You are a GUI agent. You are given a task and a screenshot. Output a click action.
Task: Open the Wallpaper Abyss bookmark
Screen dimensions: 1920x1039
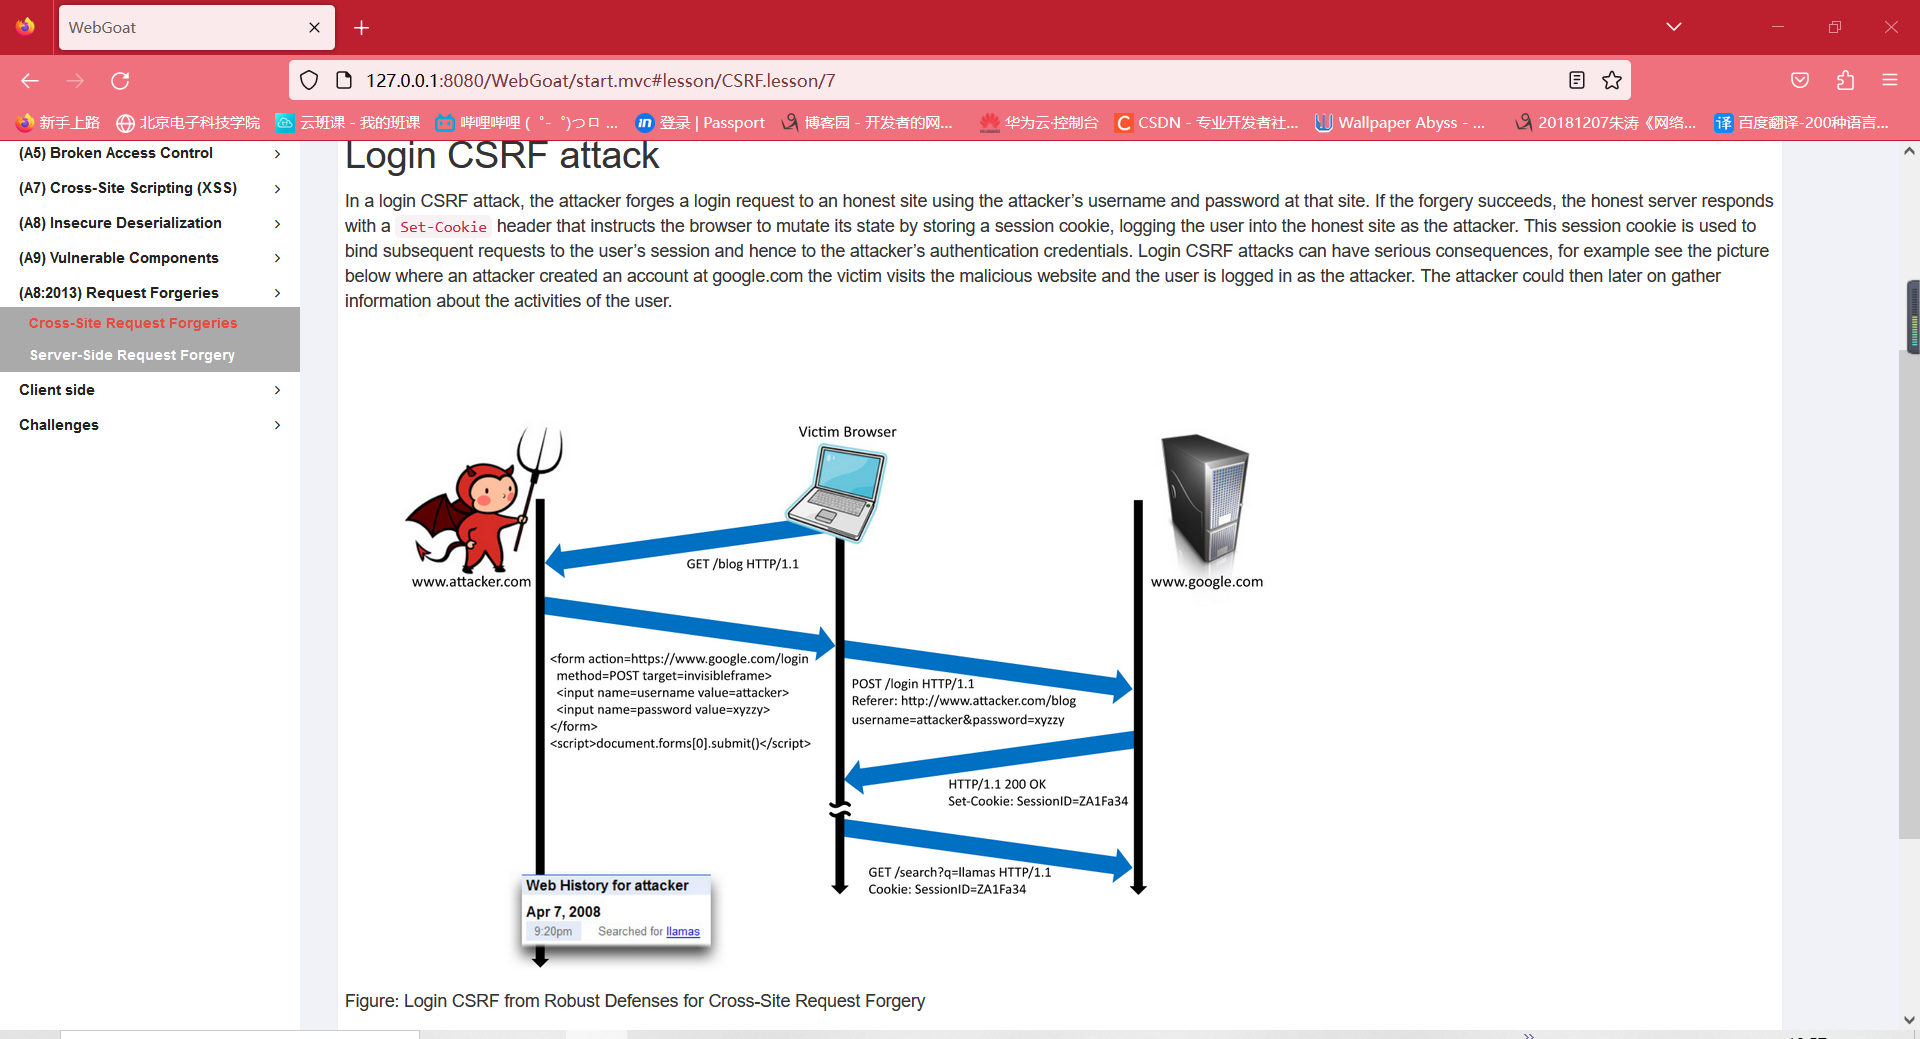1400,123
